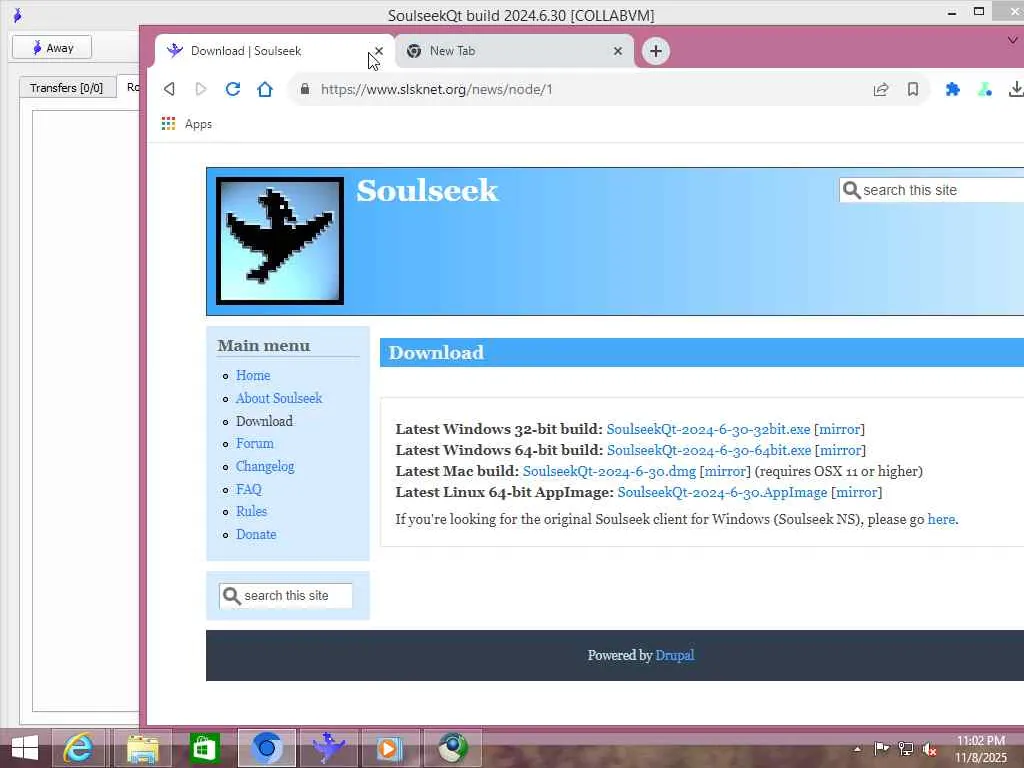Screen dimensions: 1024x768
Task: Click the muted volume tray icon
Action: [x=929, y=749]
